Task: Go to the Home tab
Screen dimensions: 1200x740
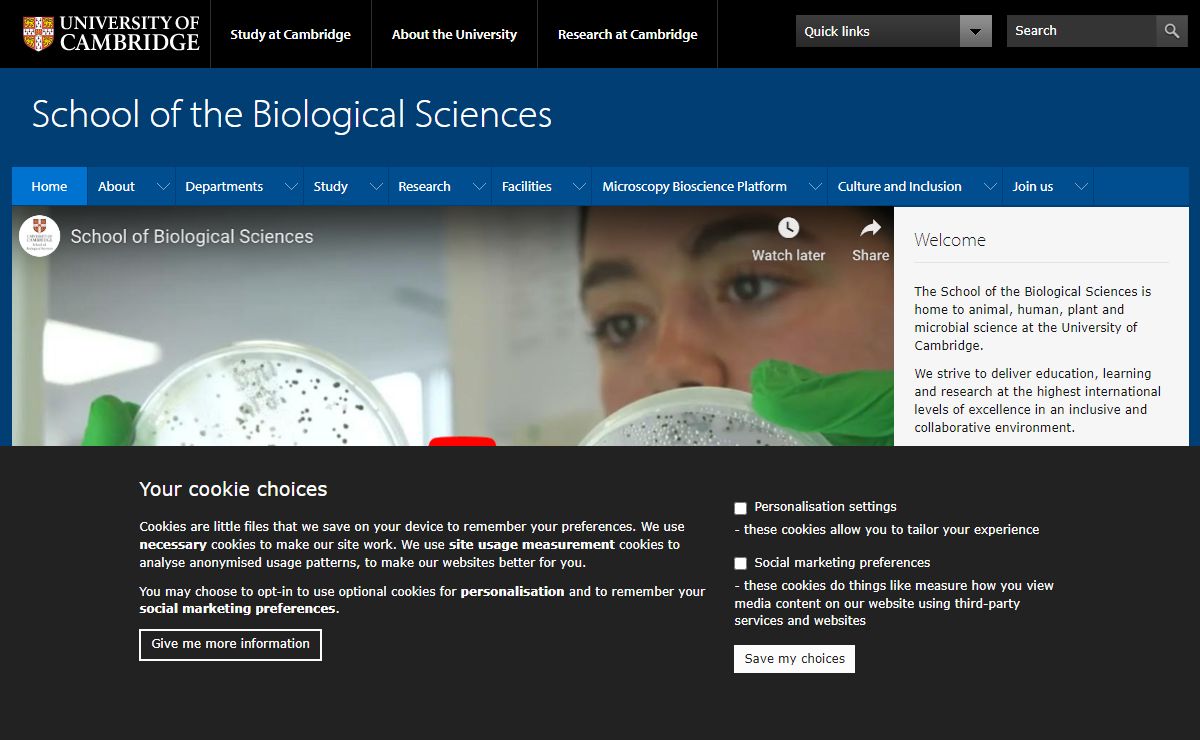Action: tap(49, 186)
